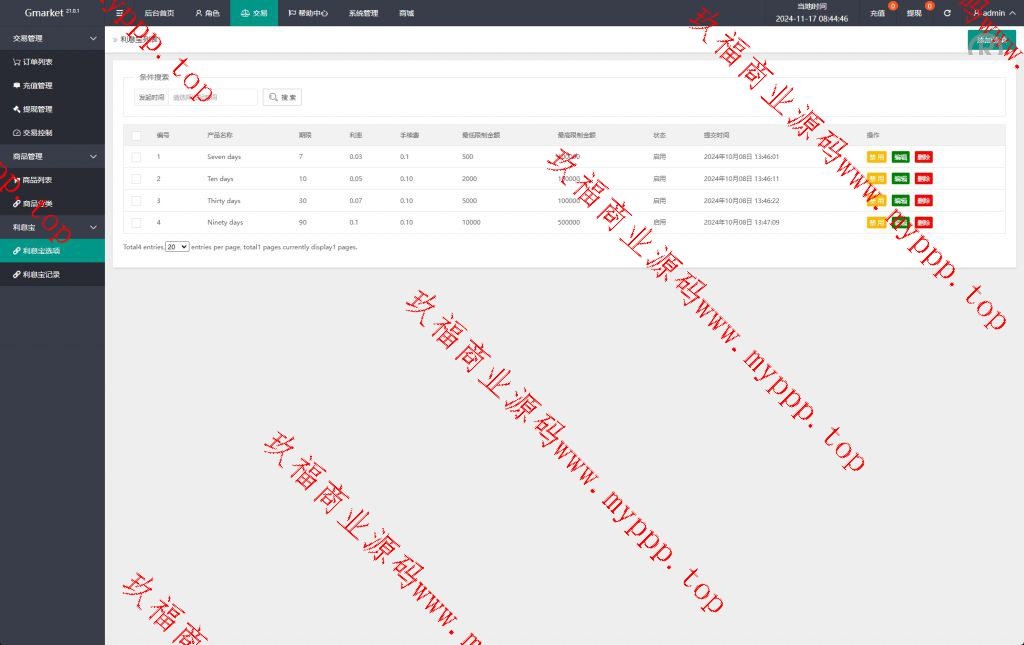Click the 发起时间 date input field
The image size is (1024, 645).
210,97
